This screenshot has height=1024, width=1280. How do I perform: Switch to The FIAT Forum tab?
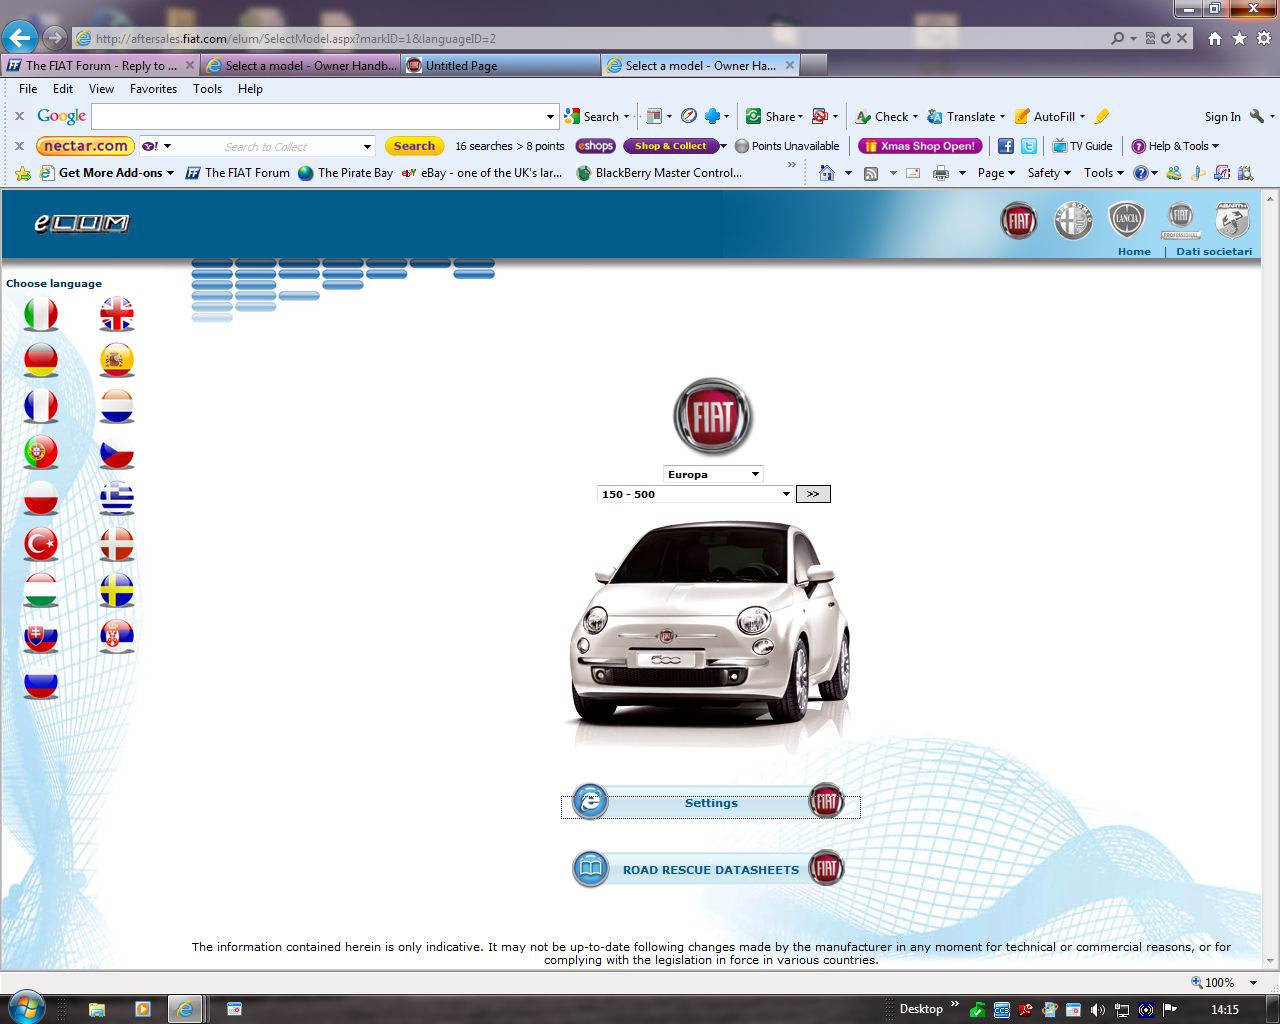(x=100, y=65)
